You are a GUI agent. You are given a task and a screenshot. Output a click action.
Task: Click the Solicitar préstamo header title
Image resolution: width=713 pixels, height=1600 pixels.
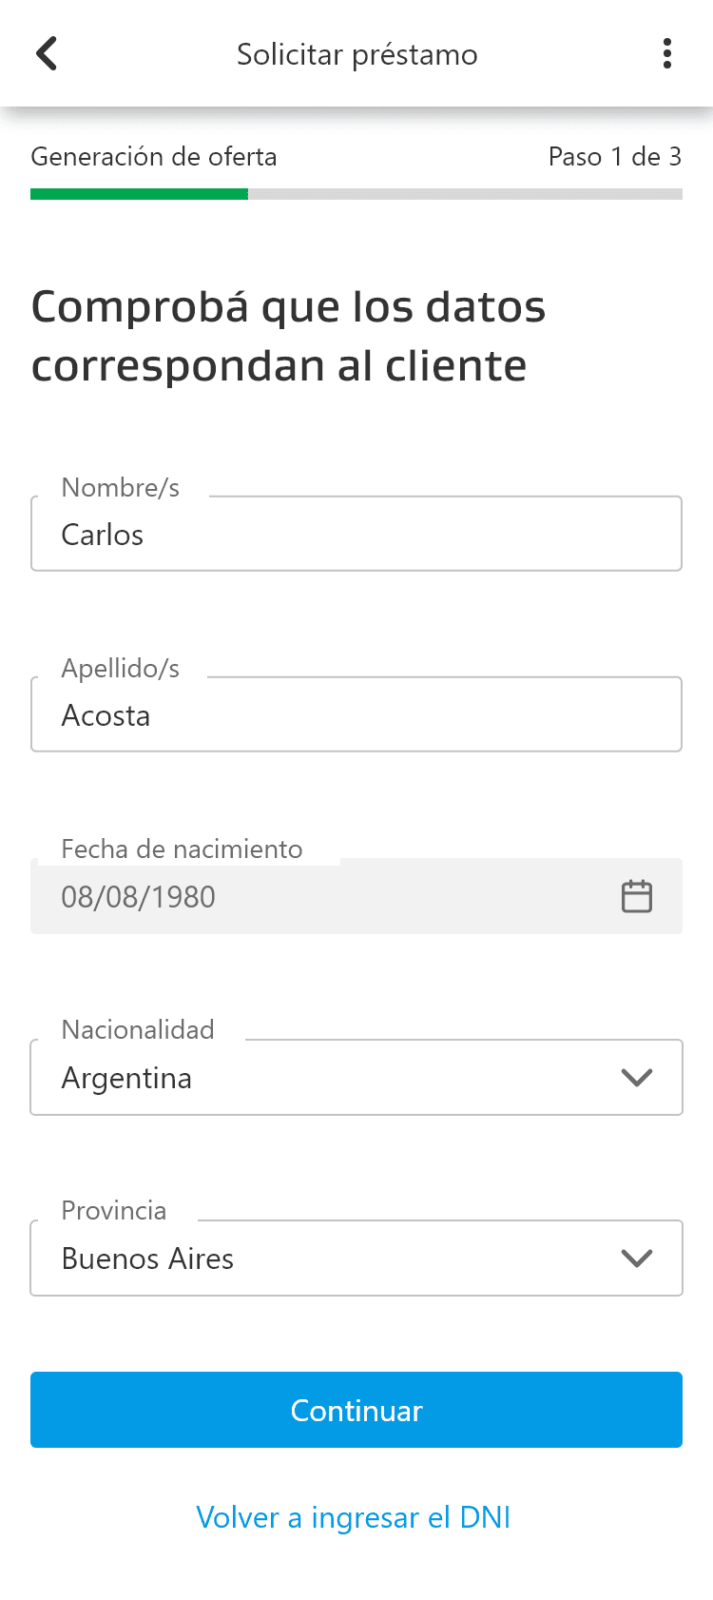(x=357, y=54)
